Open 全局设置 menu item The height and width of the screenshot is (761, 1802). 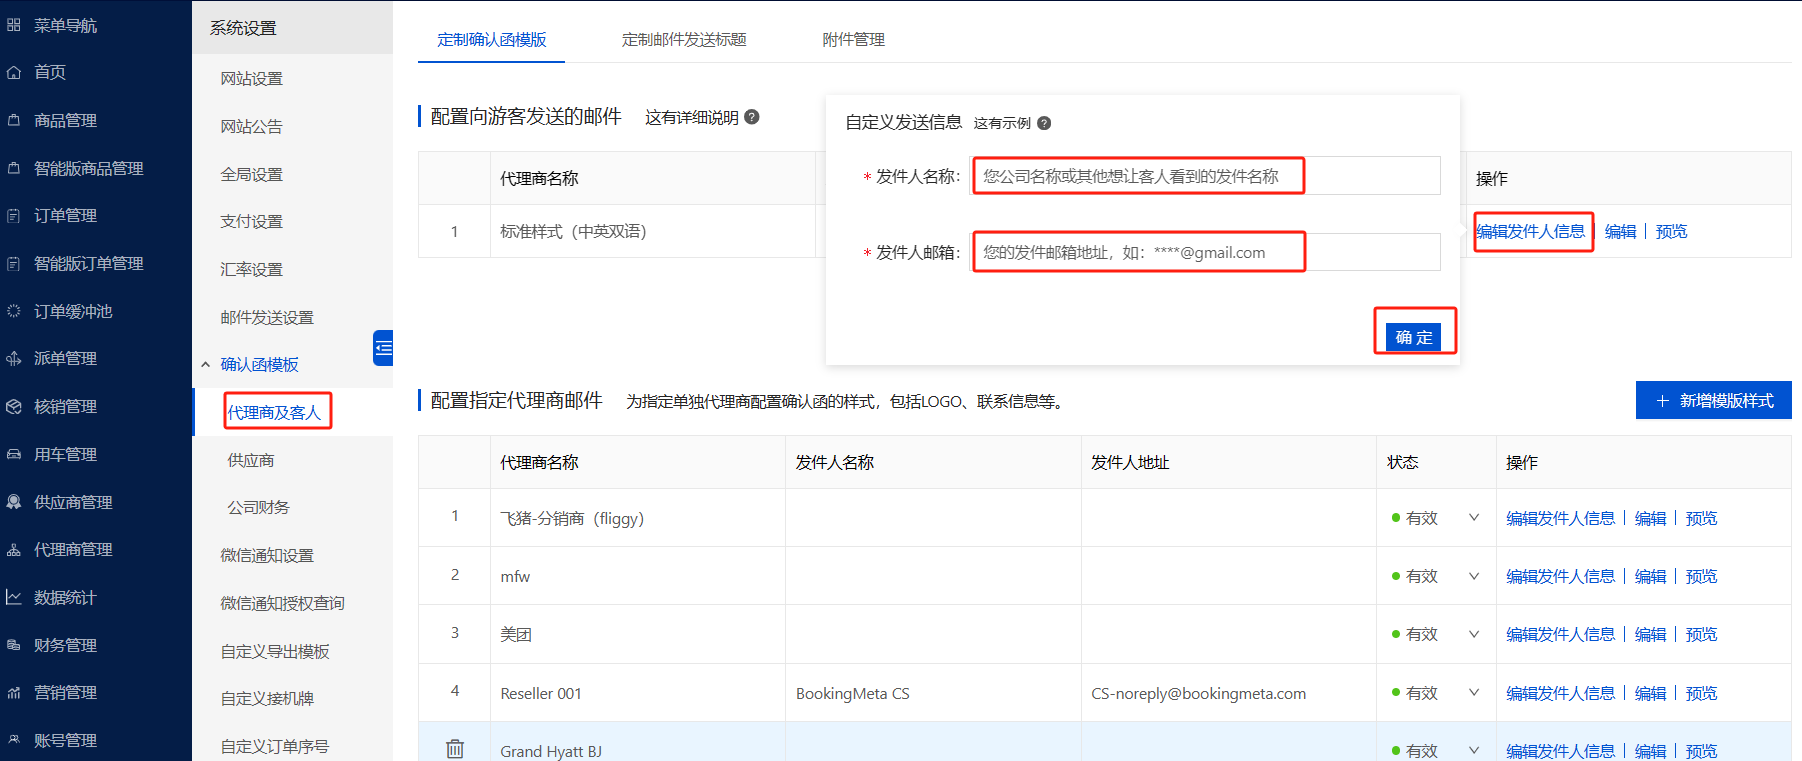pyautogui.click(x=252, y=174)
